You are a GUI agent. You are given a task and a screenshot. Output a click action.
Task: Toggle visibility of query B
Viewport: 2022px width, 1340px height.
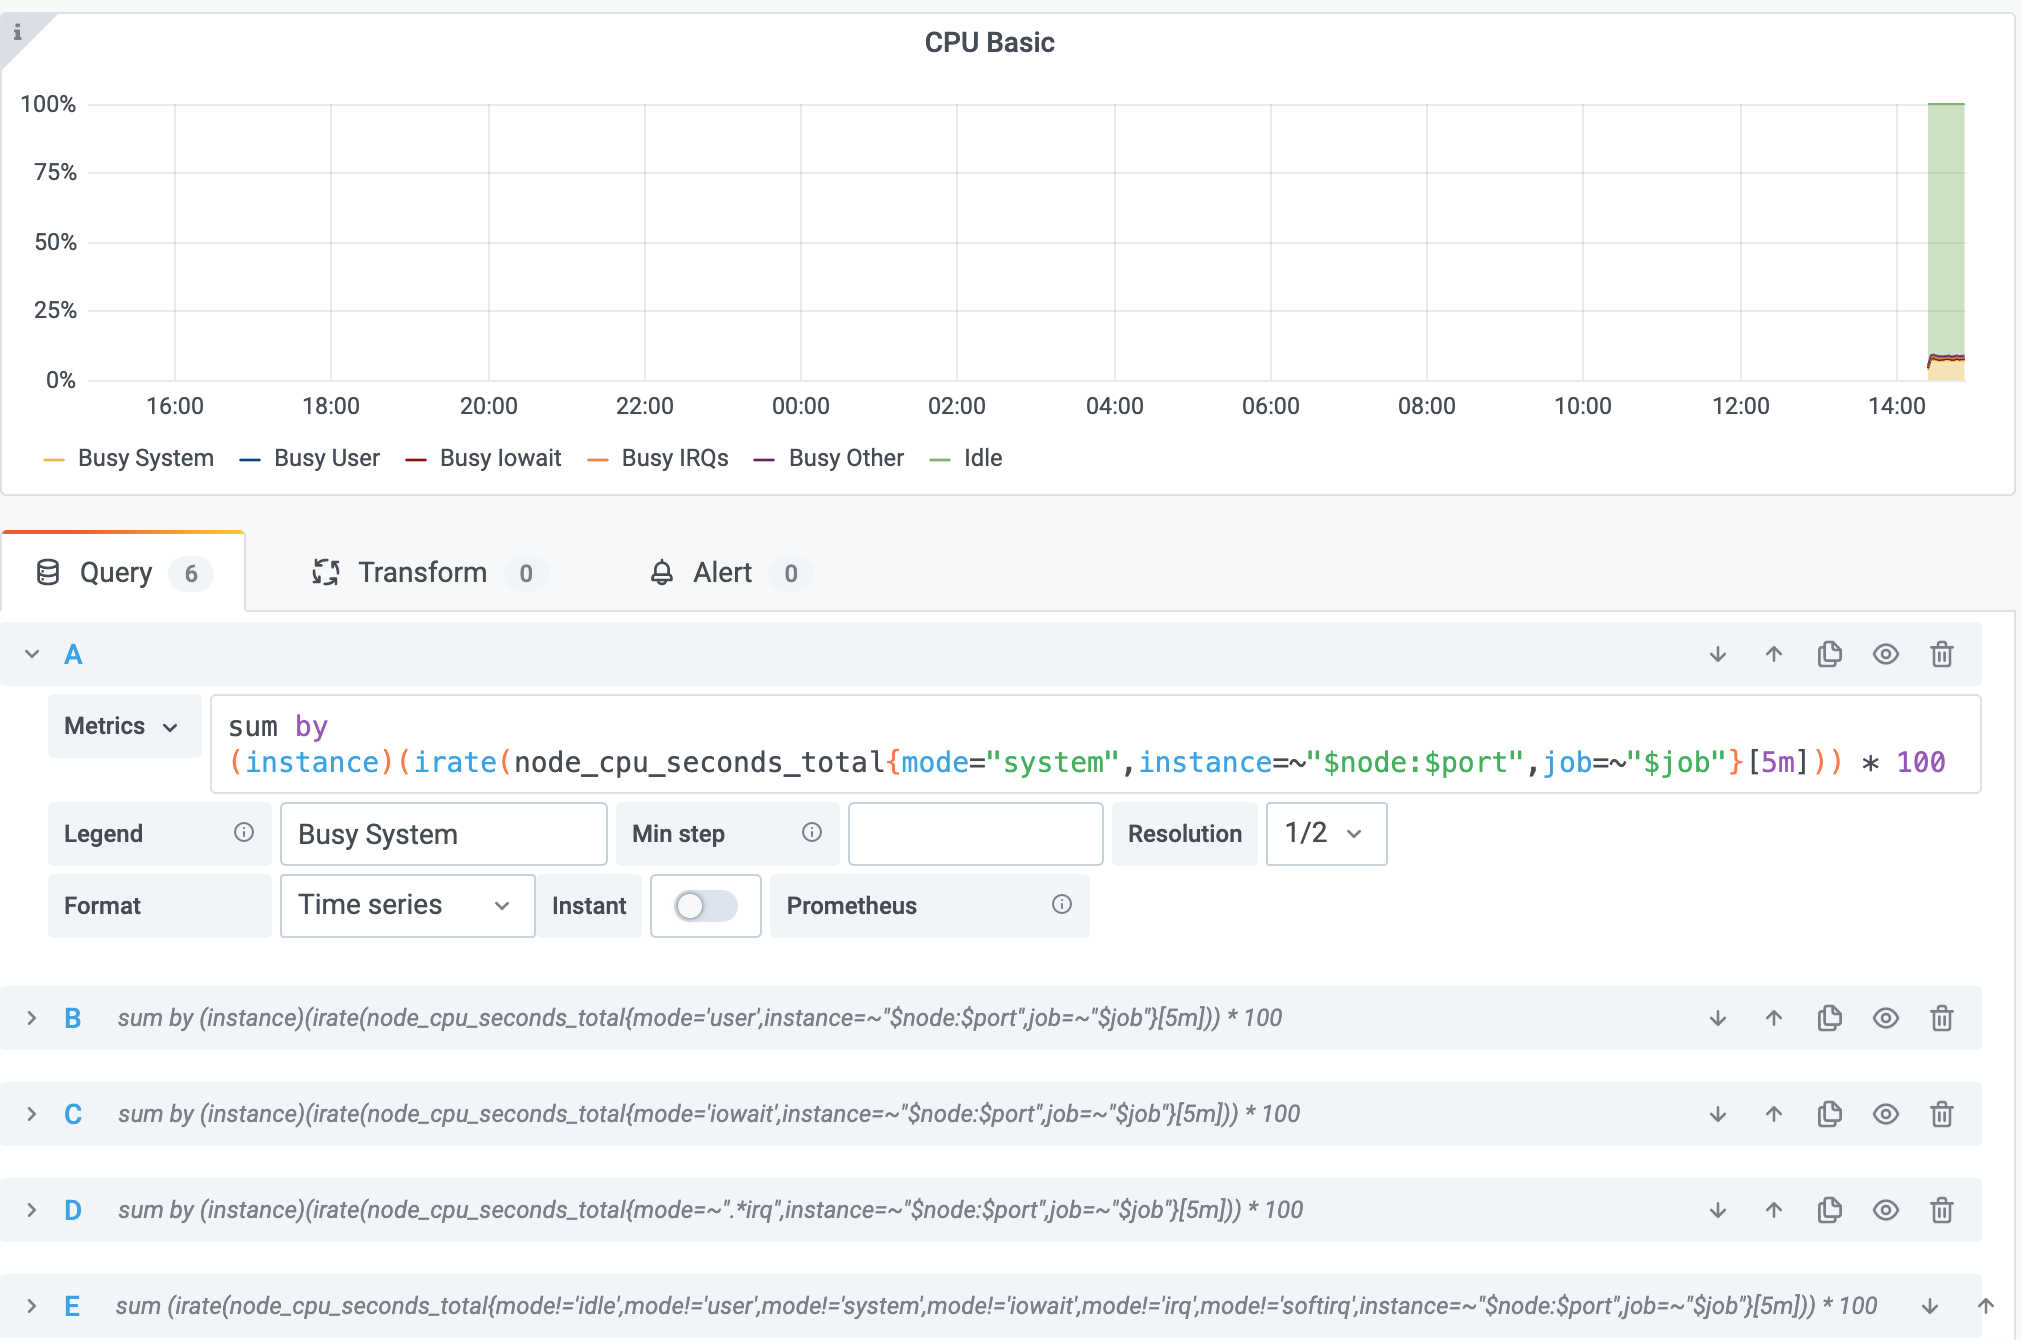[x=1886, y=1018]
